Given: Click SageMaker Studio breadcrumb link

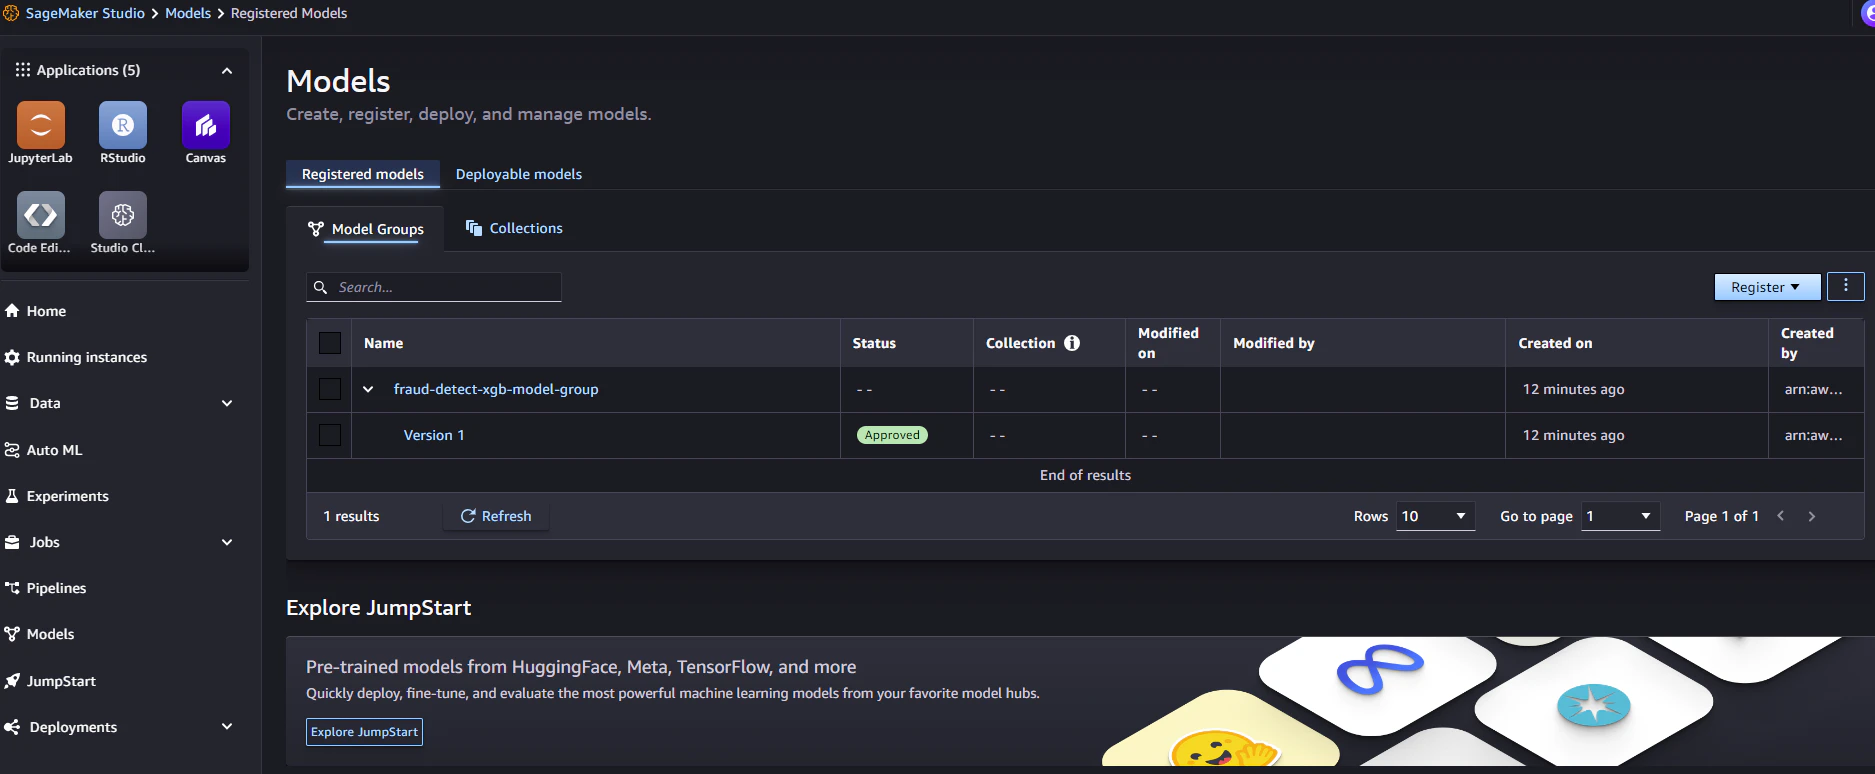Looking at the screenshot, I should point(85,13).
